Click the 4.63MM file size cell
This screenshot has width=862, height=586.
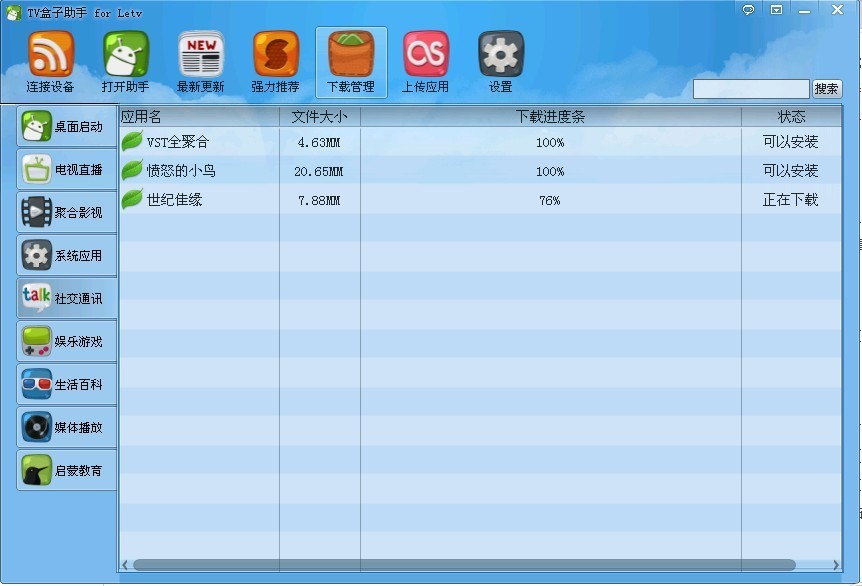point(319,142)
